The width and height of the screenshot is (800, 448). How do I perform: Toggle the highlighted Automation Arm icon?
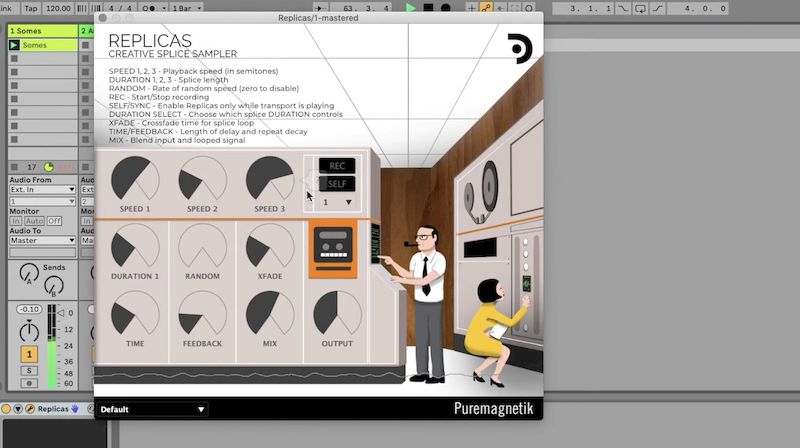coord(486,8)
